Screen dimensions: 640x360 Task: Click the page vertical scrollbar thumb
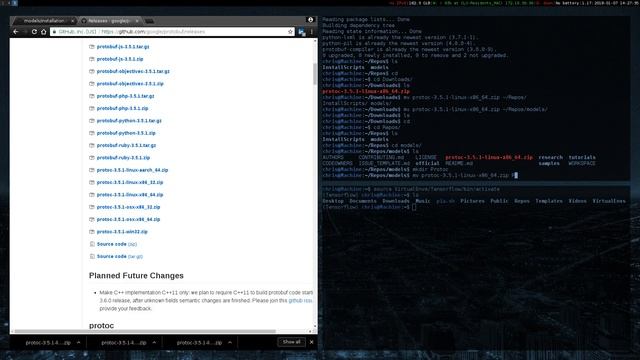coord(315,74)
